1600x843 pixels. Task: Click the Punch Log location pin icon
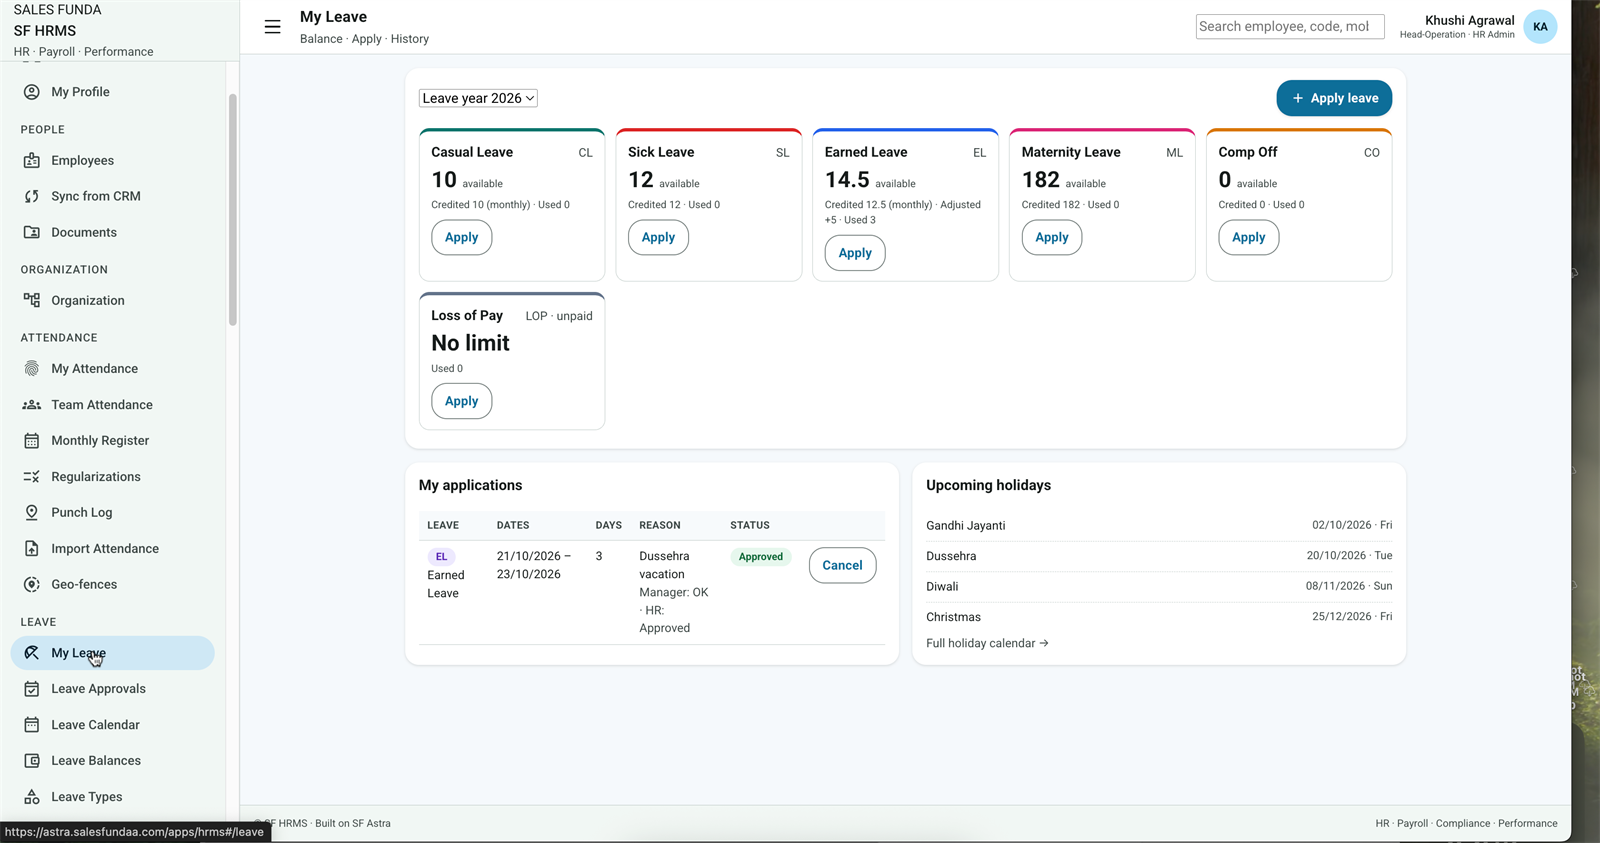[x=32, y=513]
